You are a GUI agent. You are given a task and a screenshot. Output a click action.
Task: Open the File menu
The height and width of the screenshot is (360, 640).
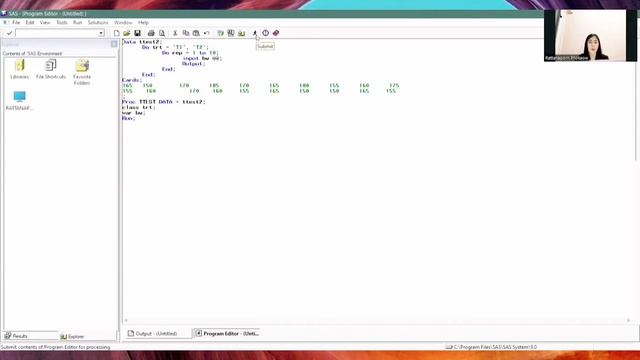16,22
